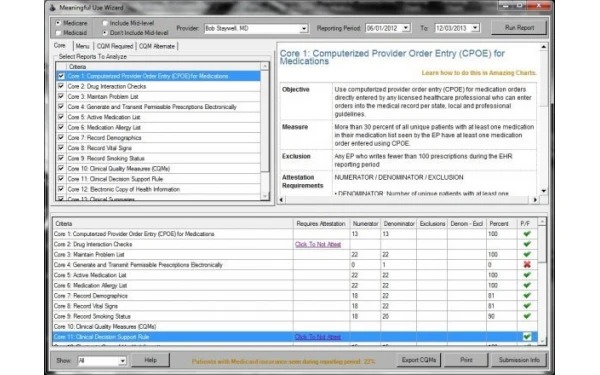Viewport: 600px width, 375px height.
Task: Click scroll-down arrow in objective details panel
Action: 543,191
